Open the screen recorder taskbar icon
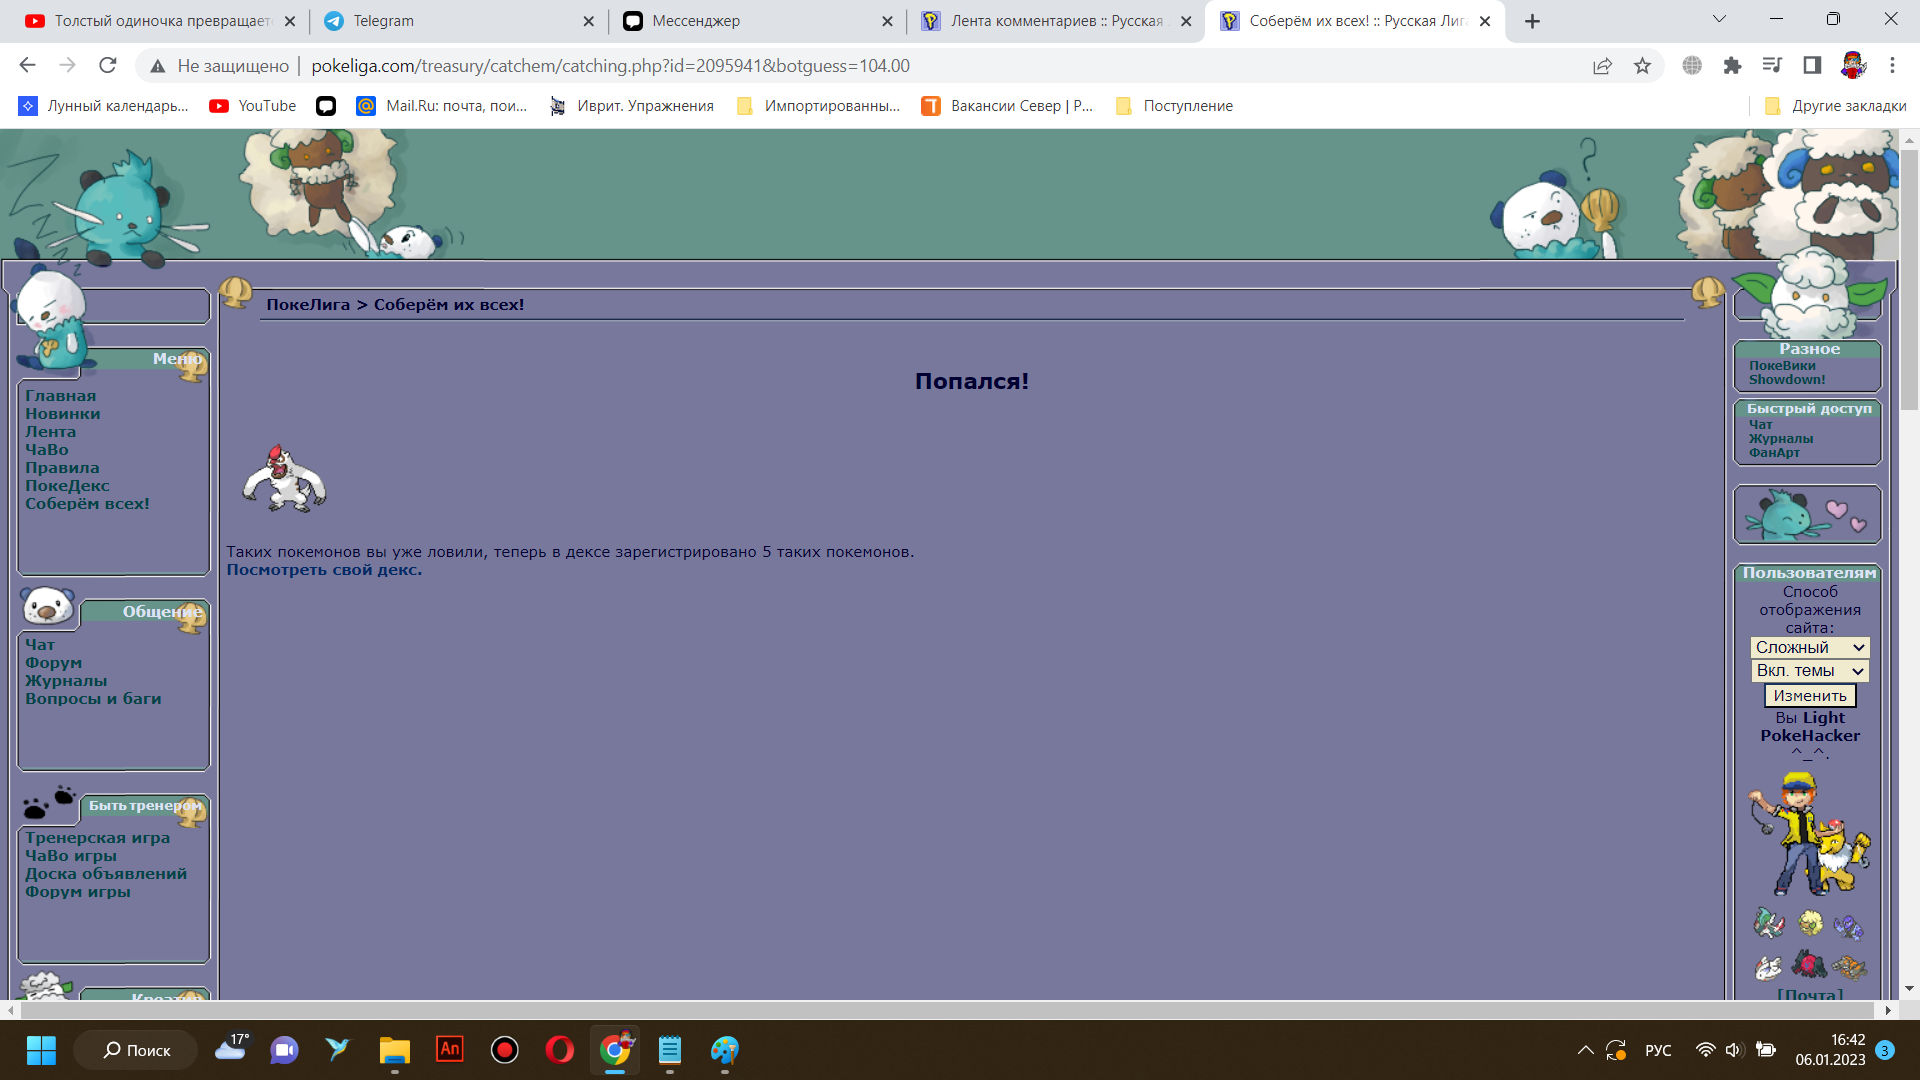The image size is (1920, 1080). coord(505,1050)
